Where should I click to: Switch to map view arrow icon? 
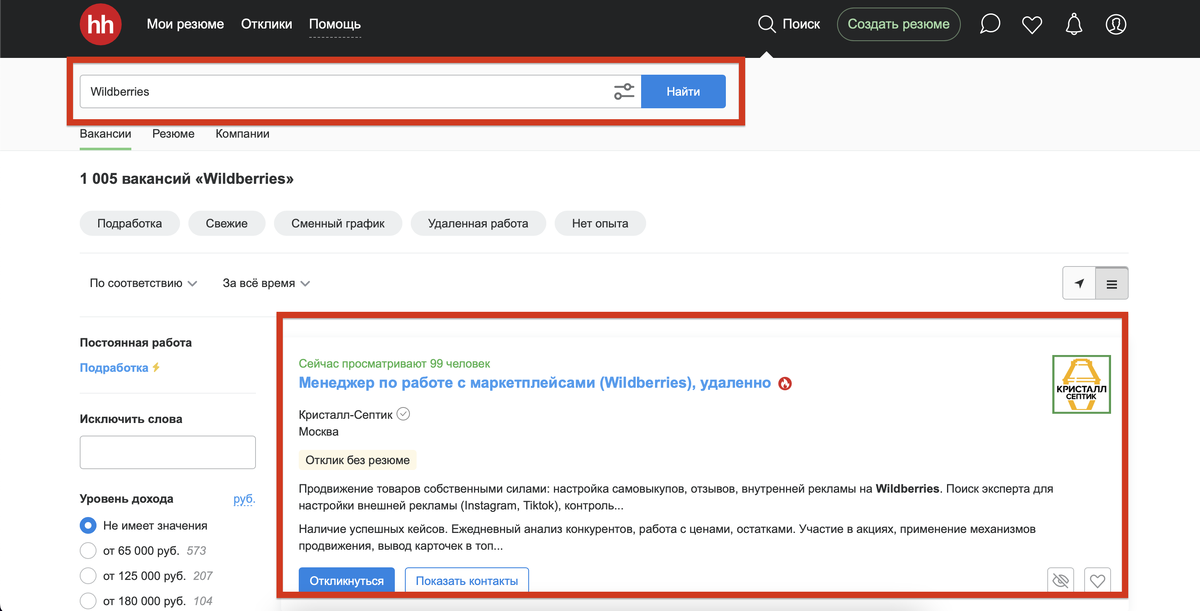1079,284
